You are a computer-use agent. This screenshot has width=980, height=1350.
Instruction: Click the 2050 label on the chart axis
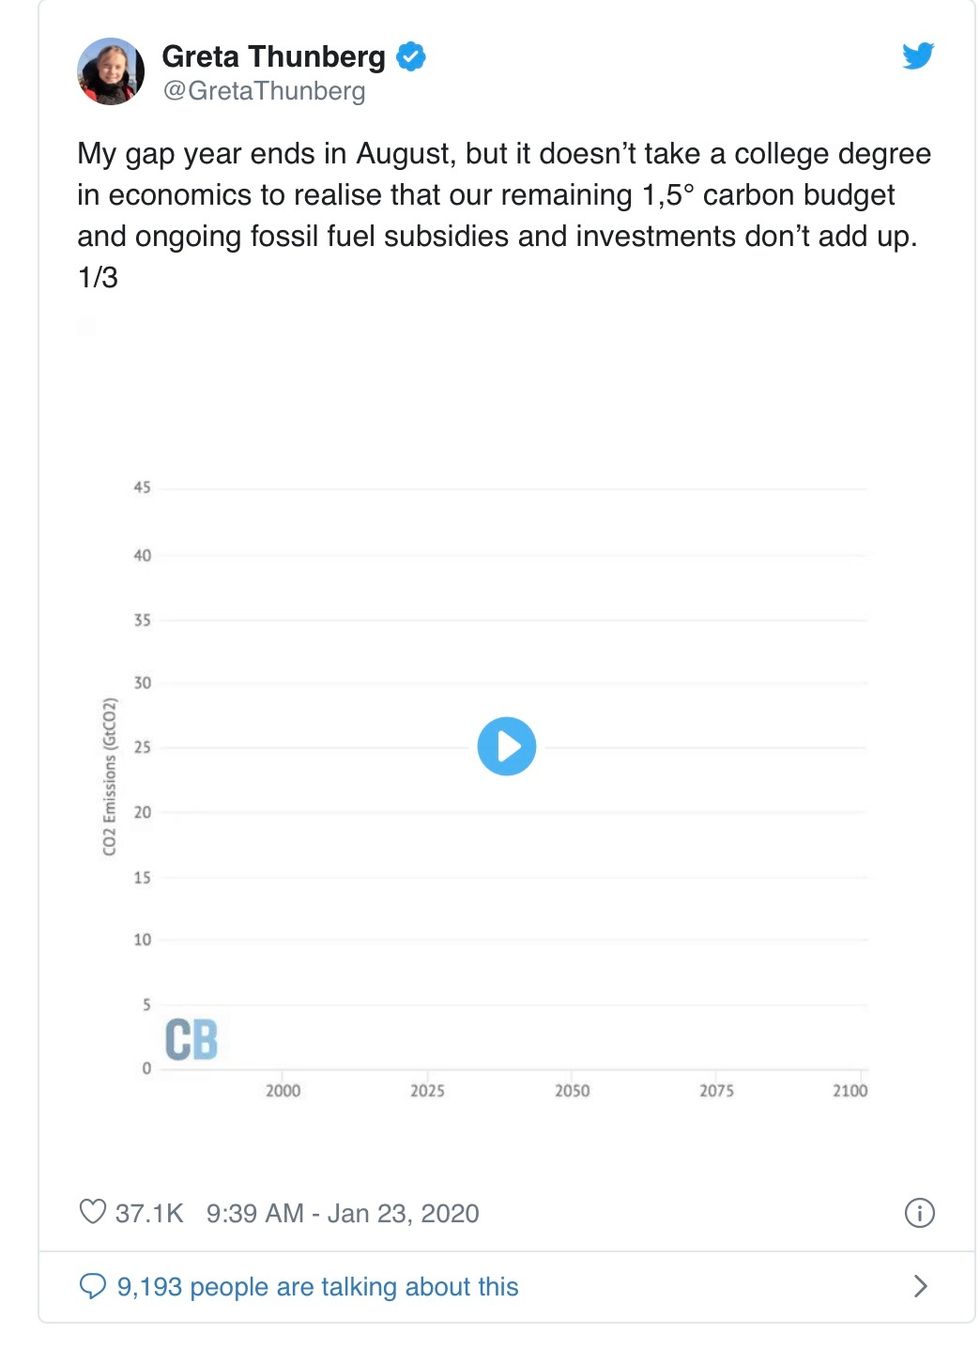point(572,1091)
